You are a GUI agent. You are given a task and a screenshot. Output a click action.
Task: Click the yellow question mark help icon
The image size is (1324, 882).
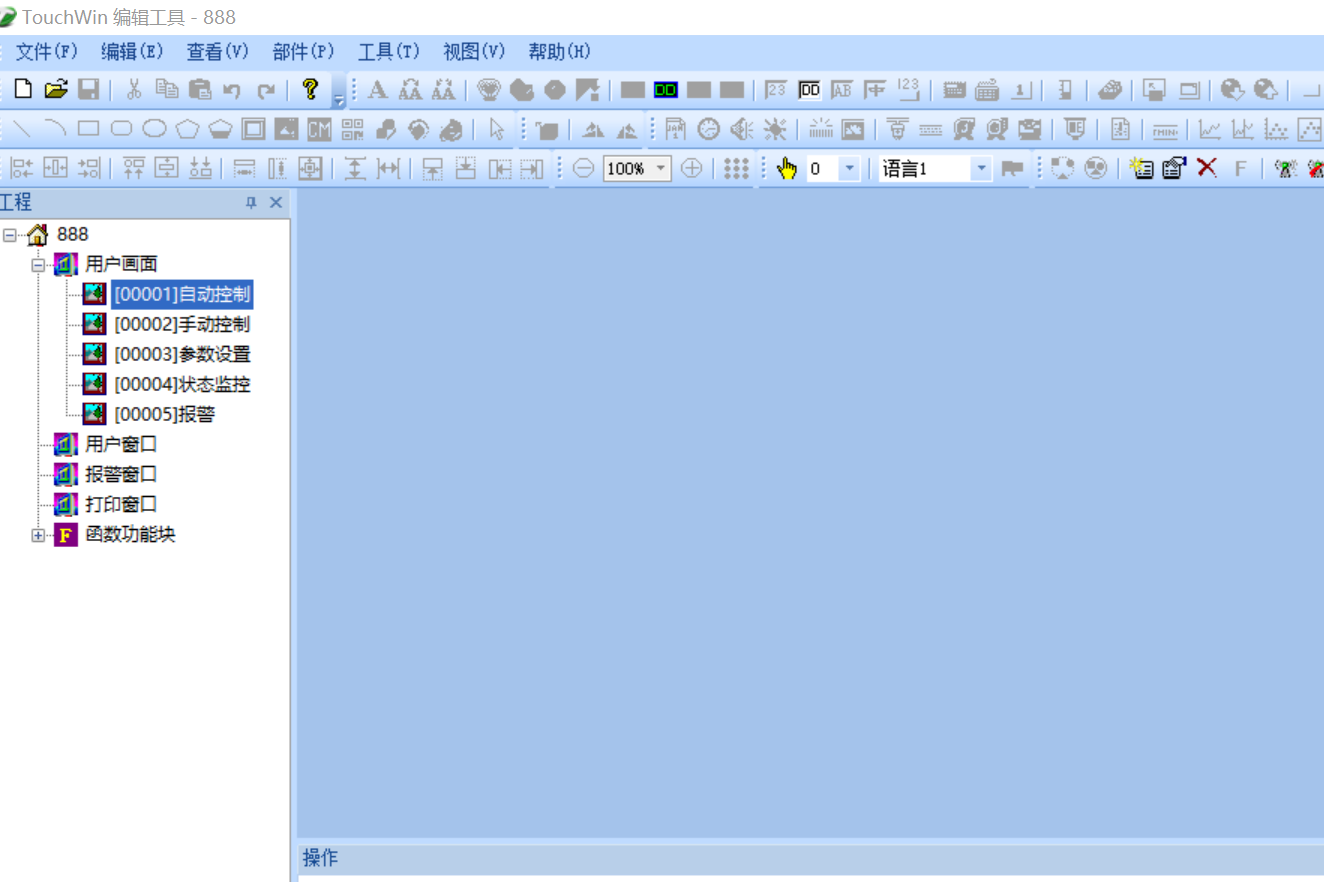(x=310, y=90)
